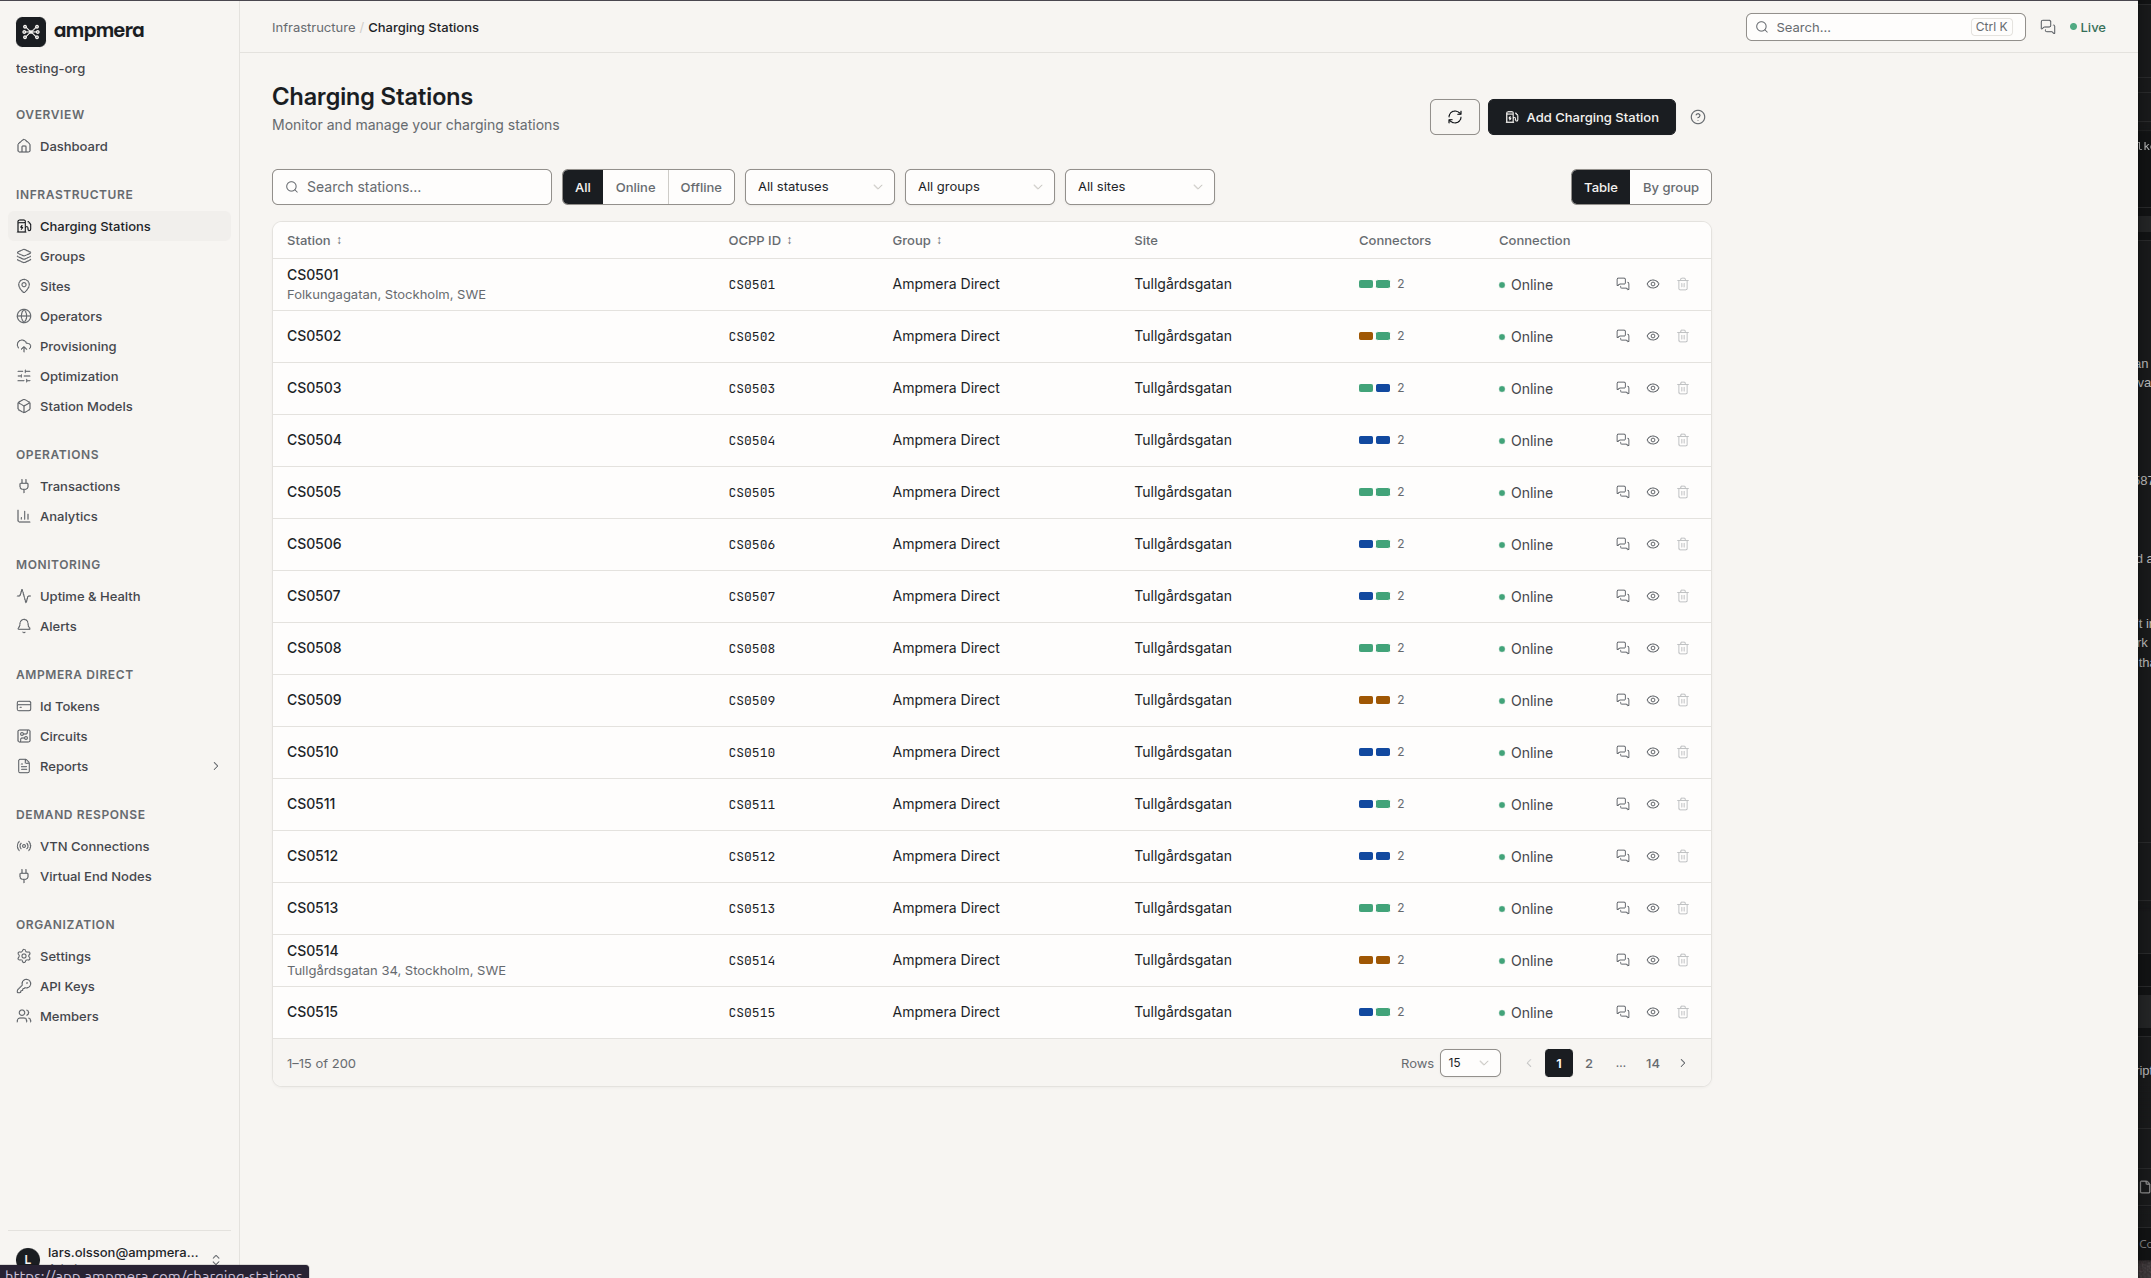Click eye icon for CS0514

pyautogui.click(x=1652, y=960)
